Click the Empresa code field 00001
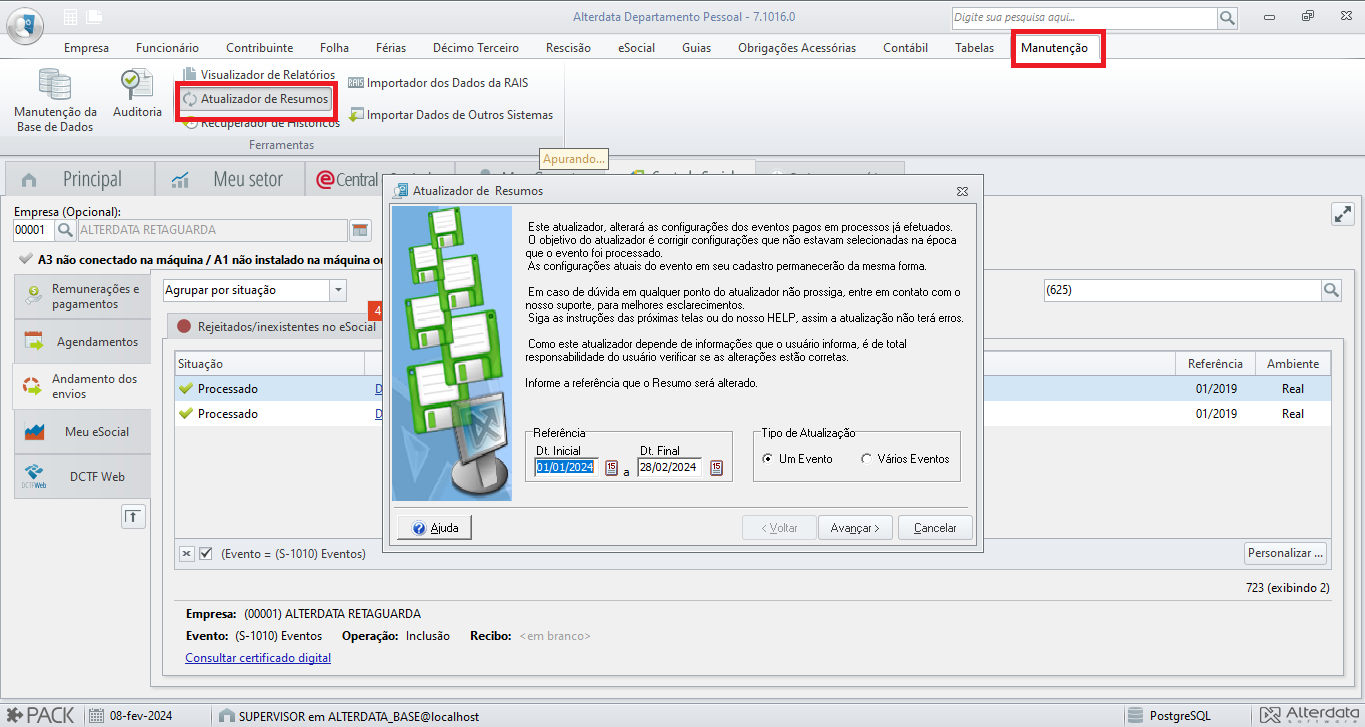1365x727 pixels. 33,230
